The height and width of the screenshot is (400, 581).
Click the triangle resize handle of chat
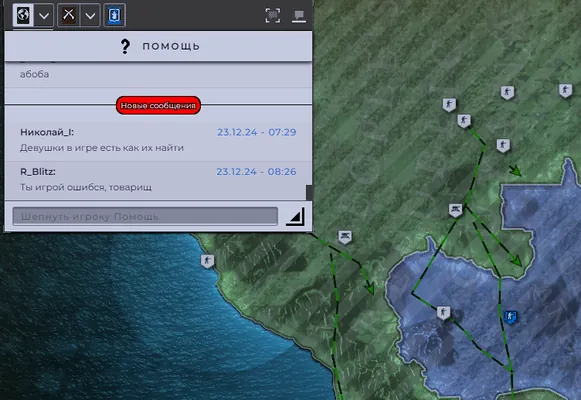tap(295, 216)
